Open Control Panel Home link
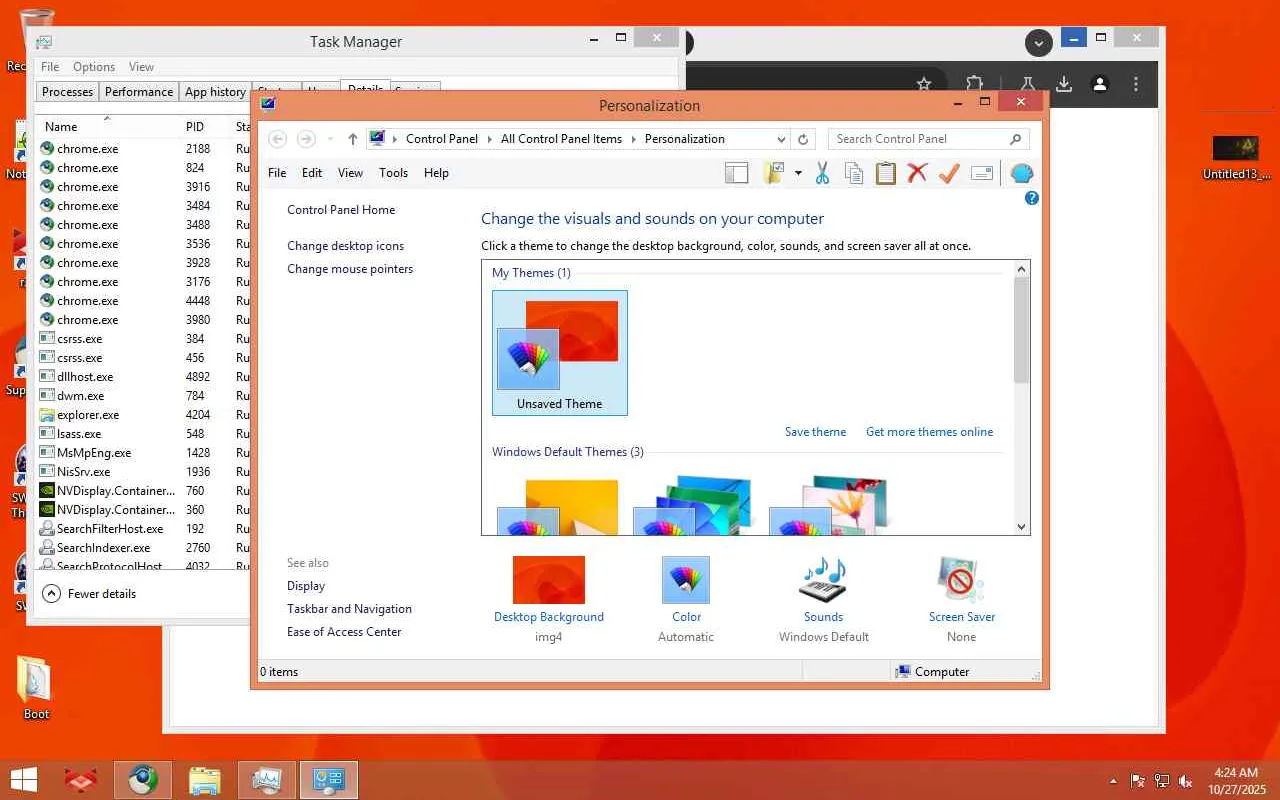Screen dimensions: 1280x800 [x=341, y=210]
